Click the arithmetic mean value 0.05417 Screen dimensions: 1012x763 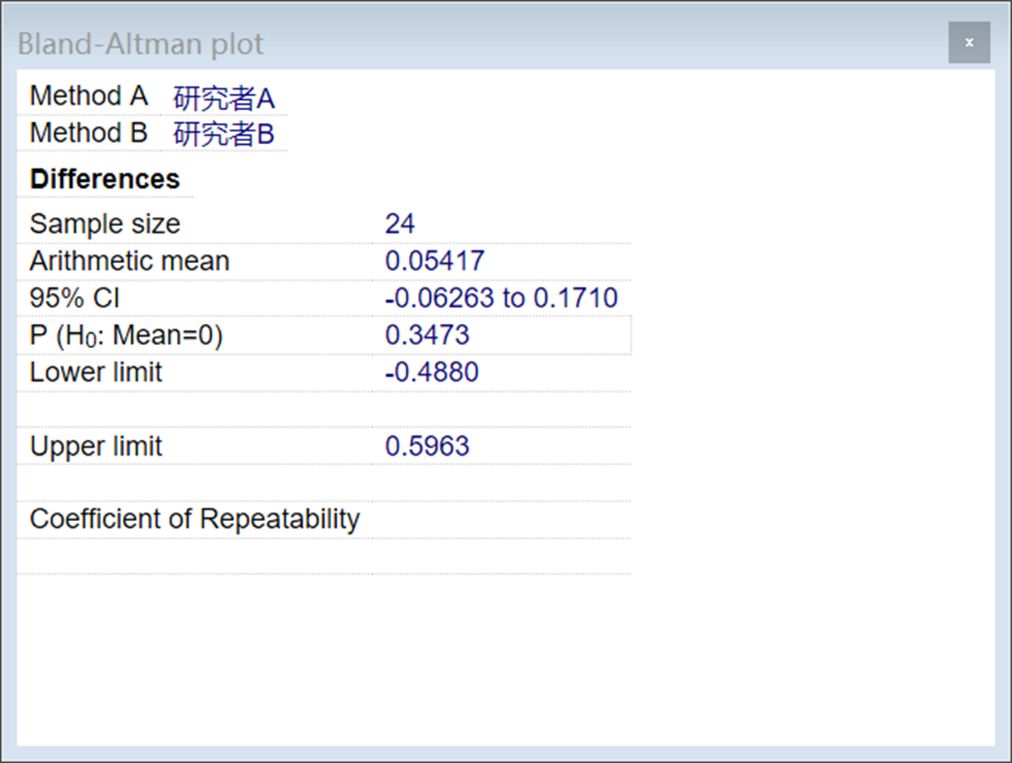click(435, 261)
